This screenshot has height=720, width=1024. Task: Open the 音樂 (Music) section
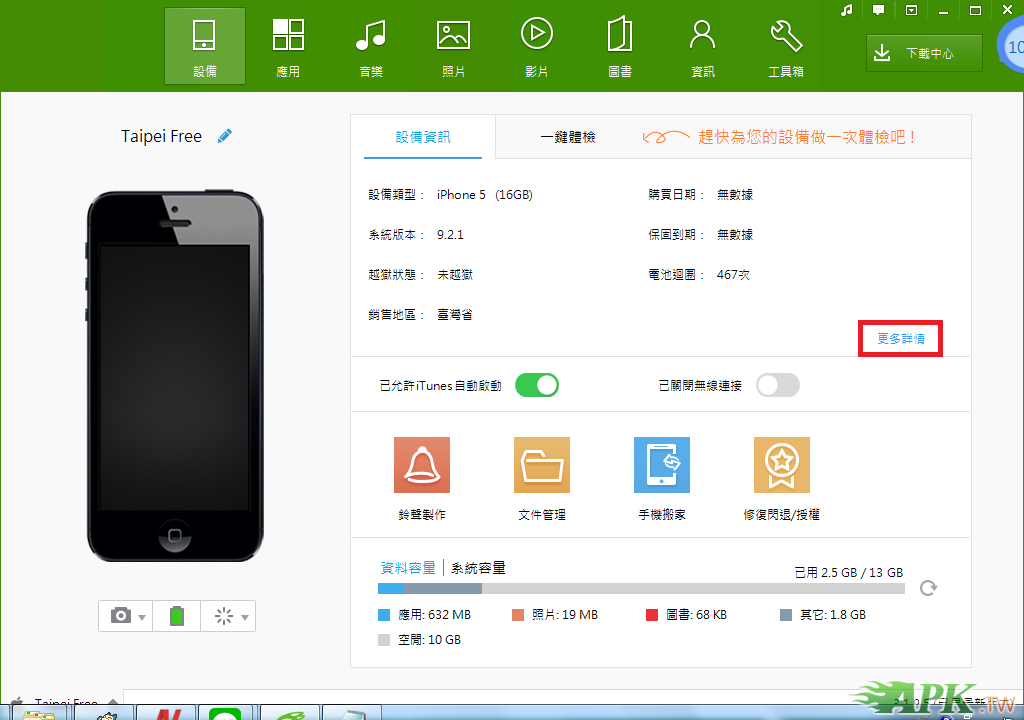click(x=371, y=47)
